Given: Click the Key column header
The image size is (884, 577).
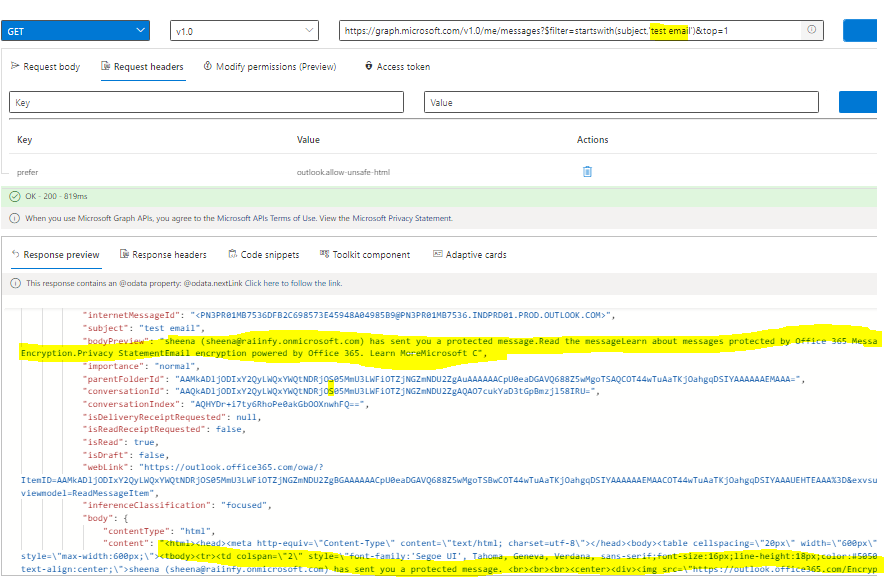Looking at the screenshot, I should 24,139.
